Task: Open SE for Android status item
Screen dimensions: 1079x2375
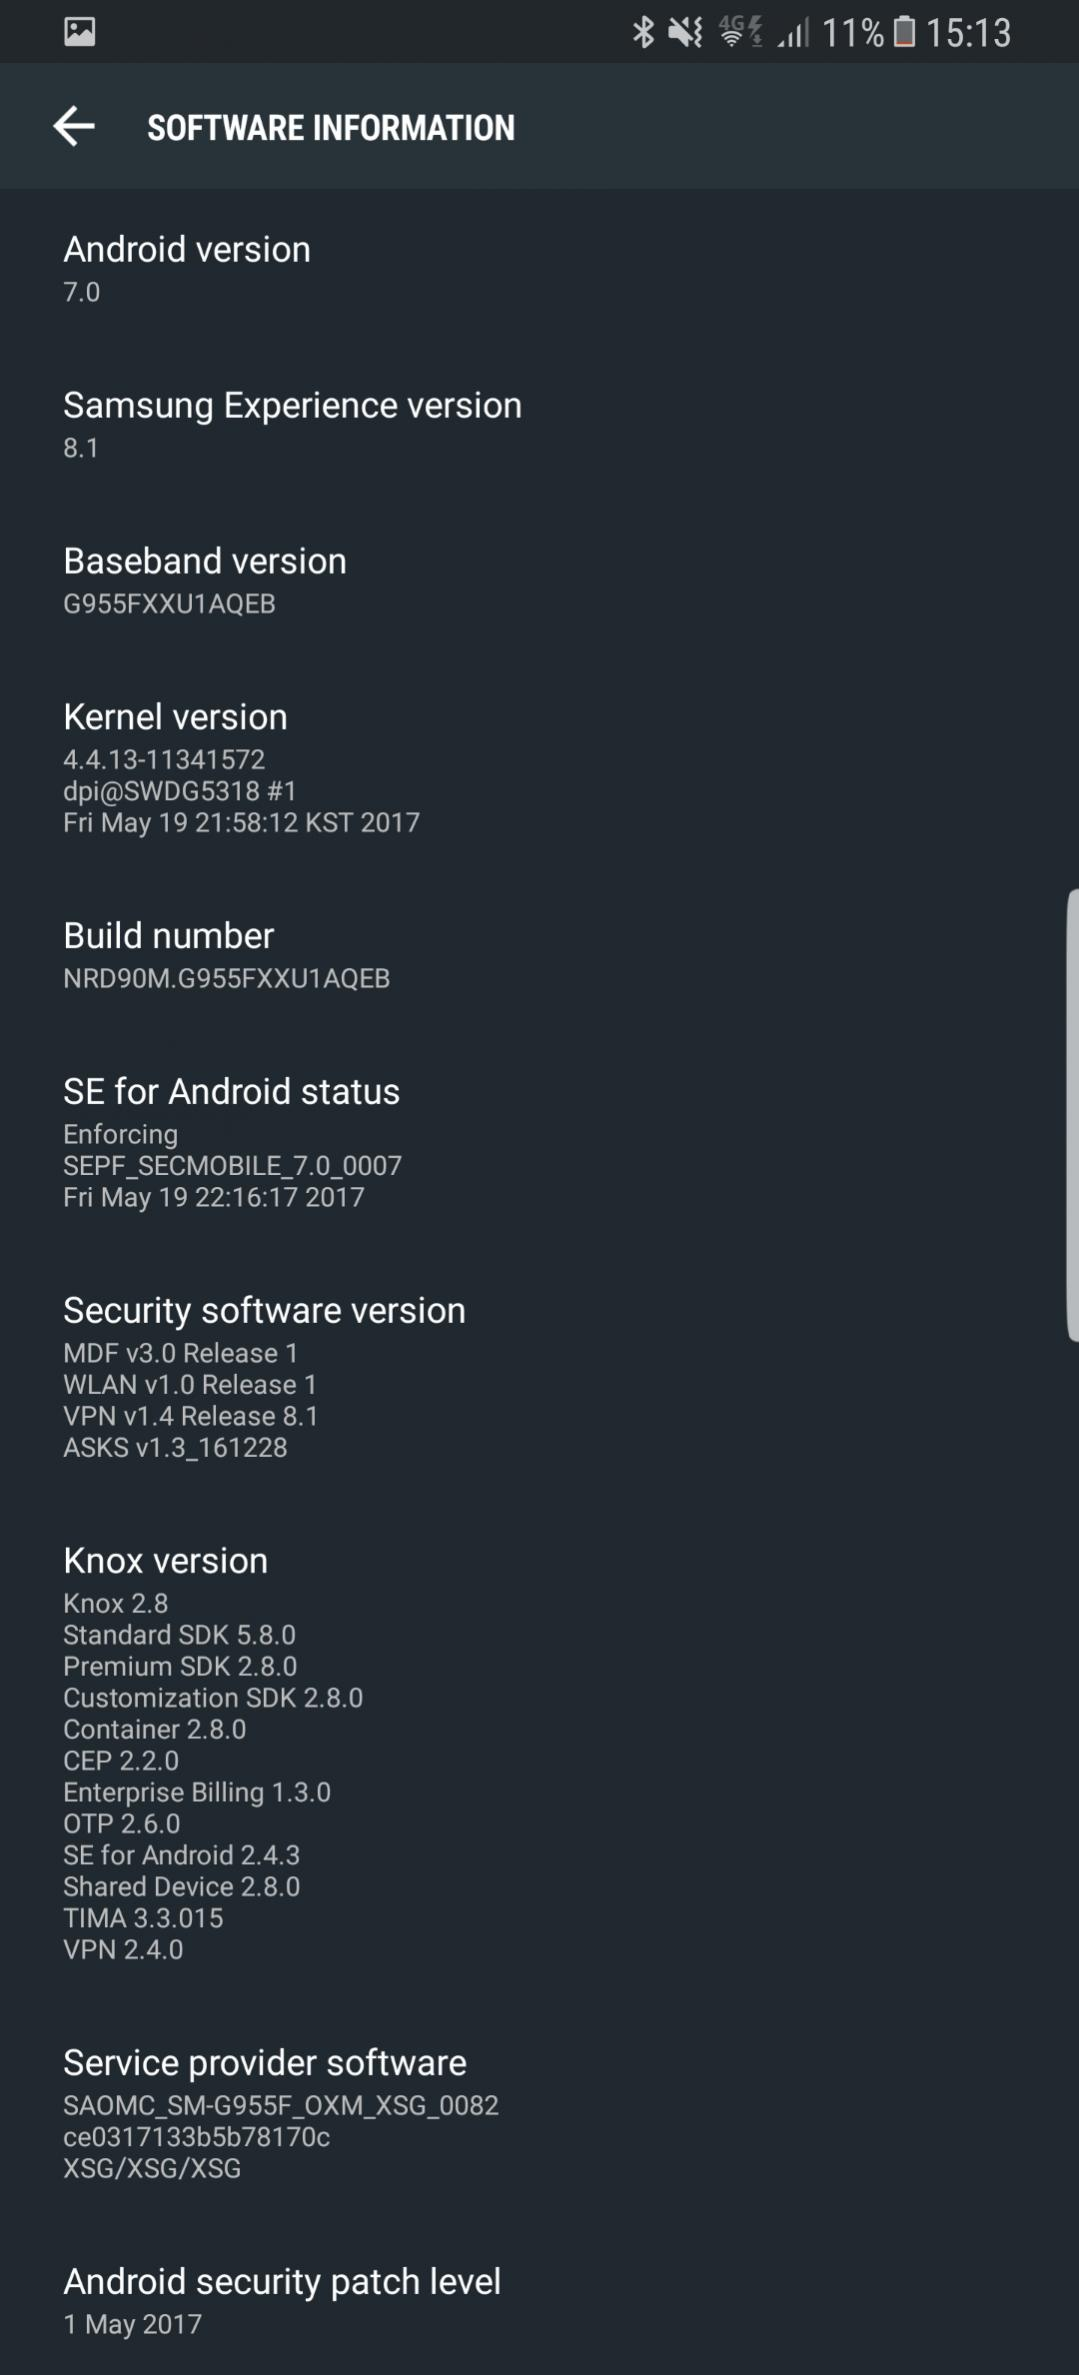Action: click(x=540, y=1143)
